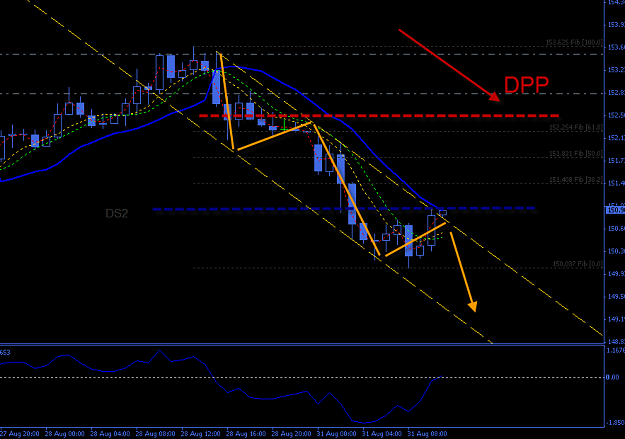This screenshot has height=439, width=625.
Task: Click the 28 Aug 00:00 time label
Action: click(65, 433)
